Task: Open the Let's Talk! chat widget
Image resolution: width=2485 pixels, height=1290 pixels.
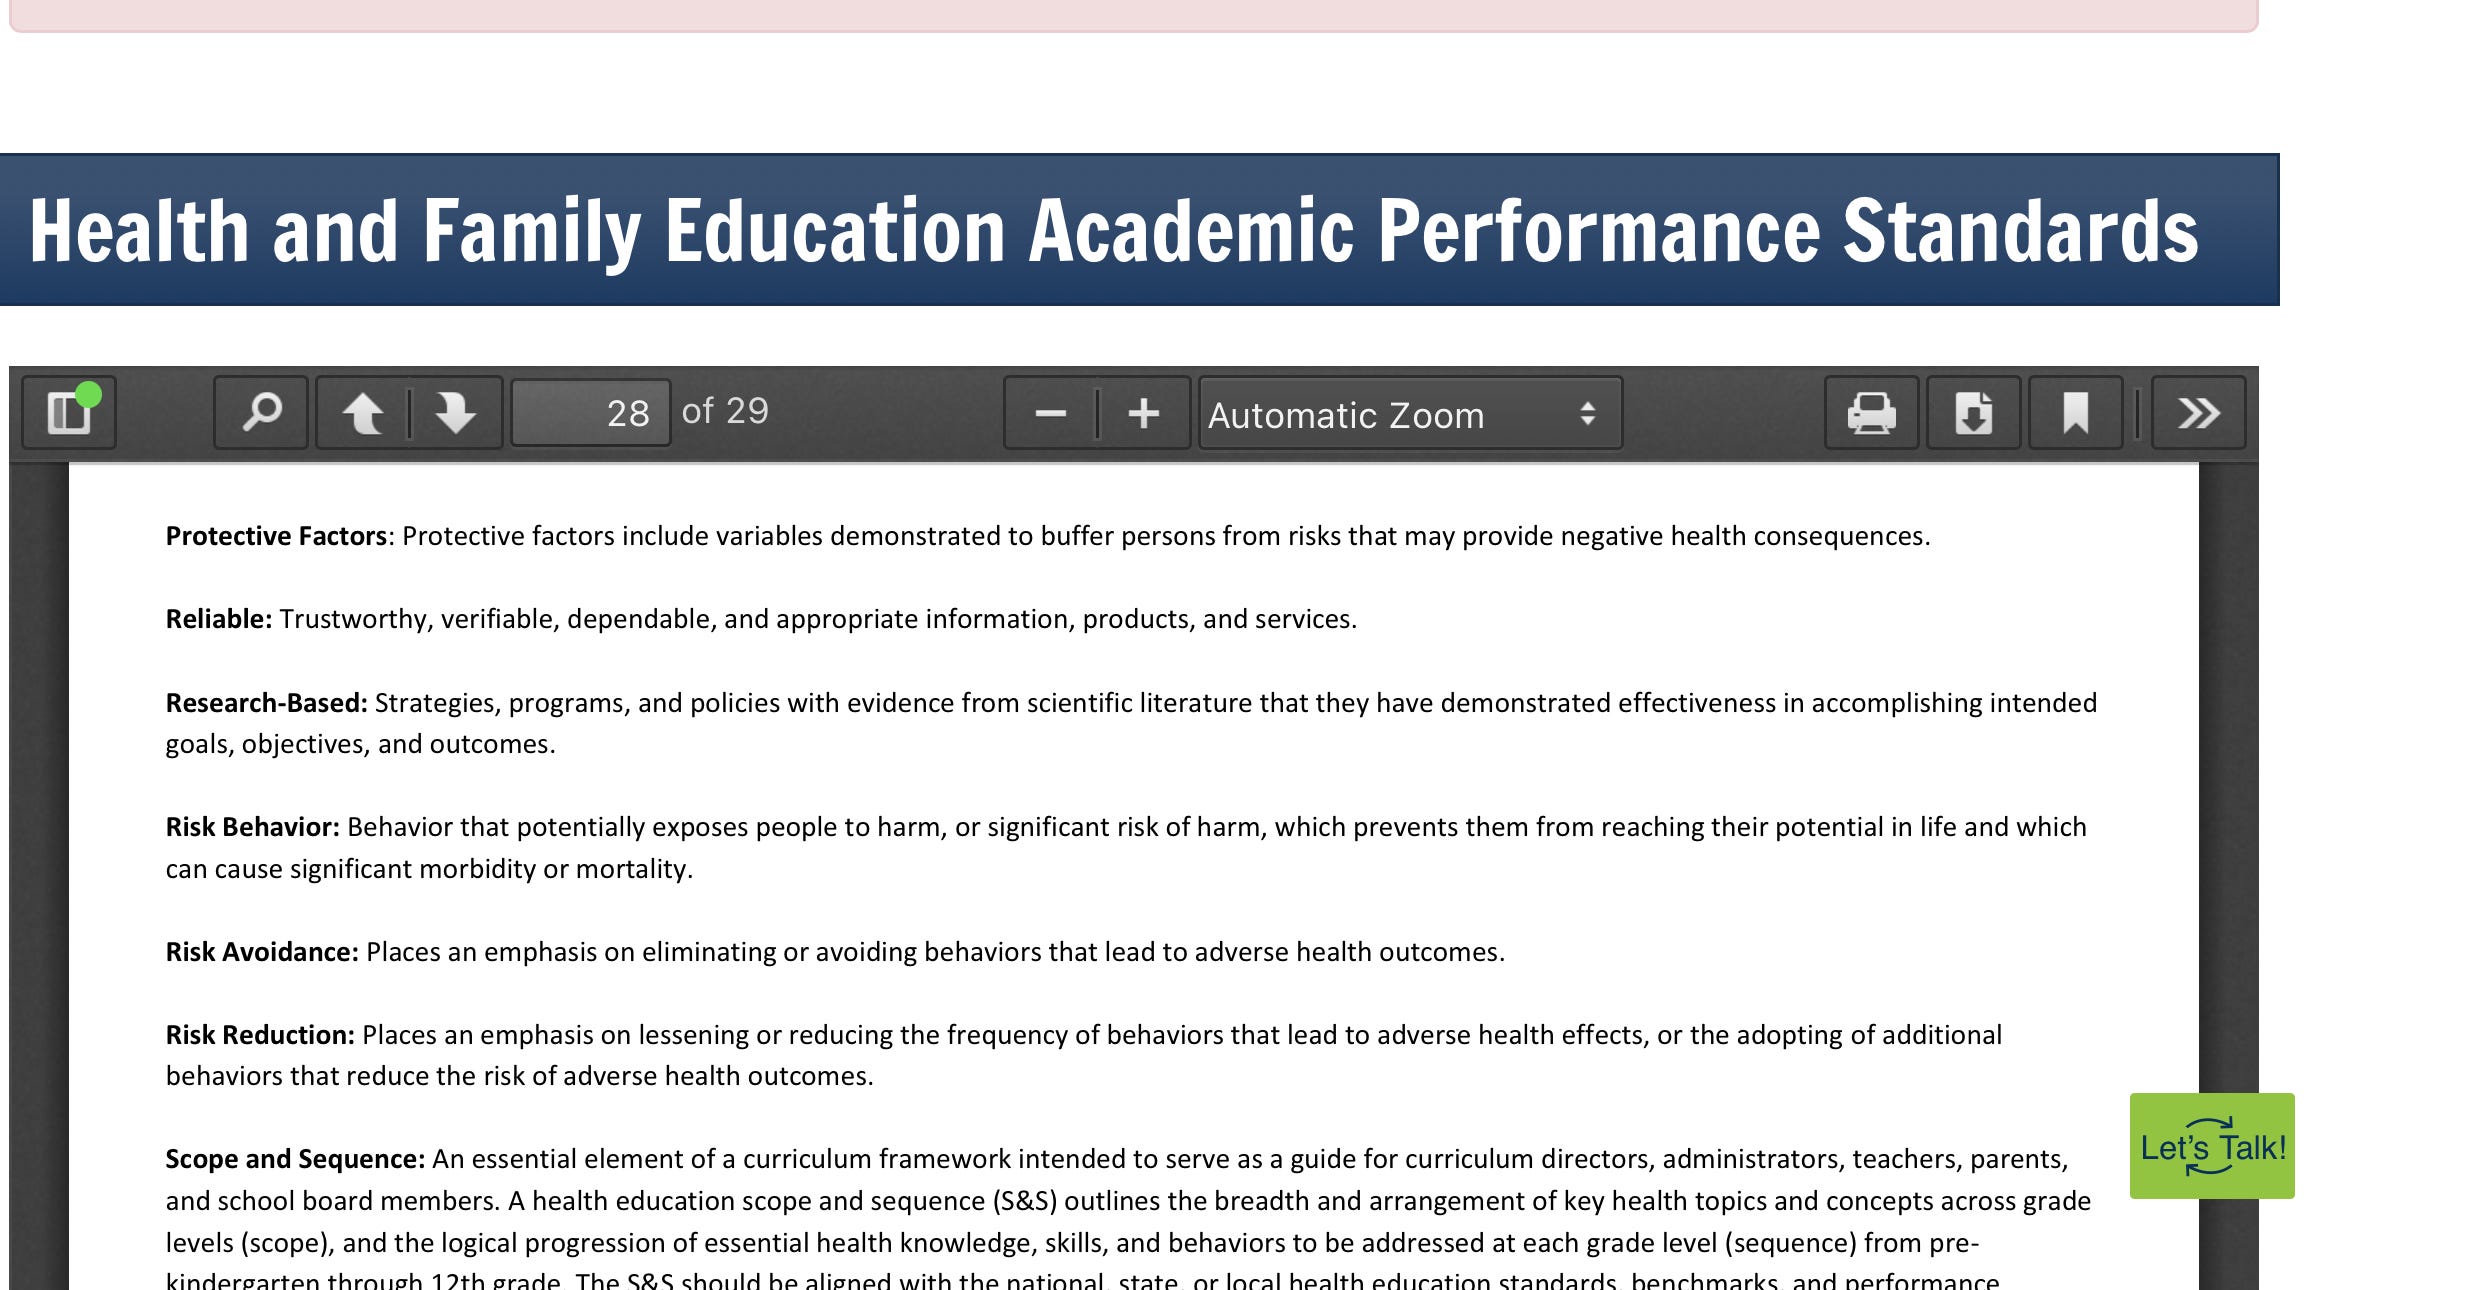Action: tap(2212, 1146)
